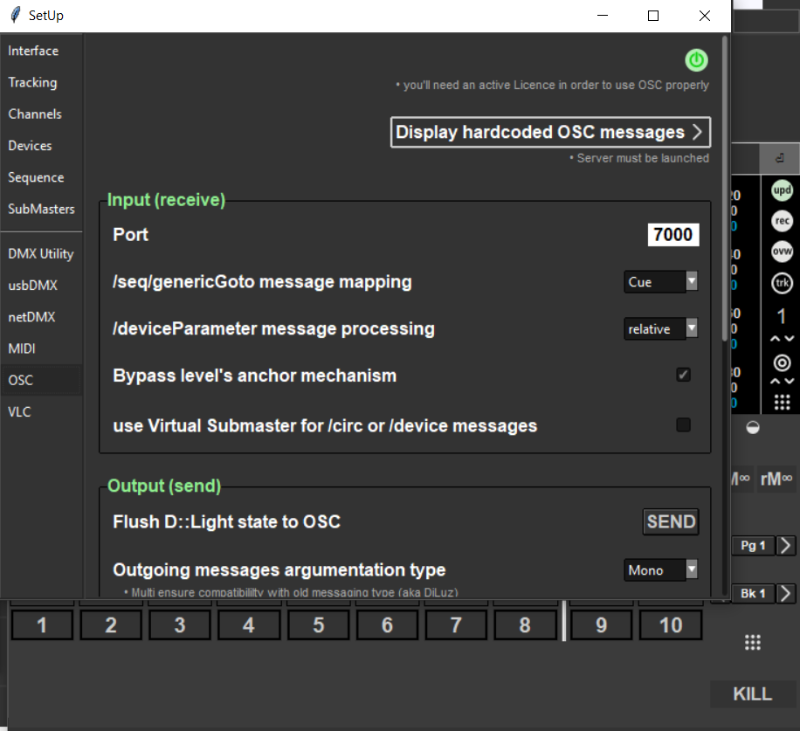Toggle Bypass level's anchor mechanism checkbox
Viewport: 800px width, 731px height.
(x=683, y=375)
